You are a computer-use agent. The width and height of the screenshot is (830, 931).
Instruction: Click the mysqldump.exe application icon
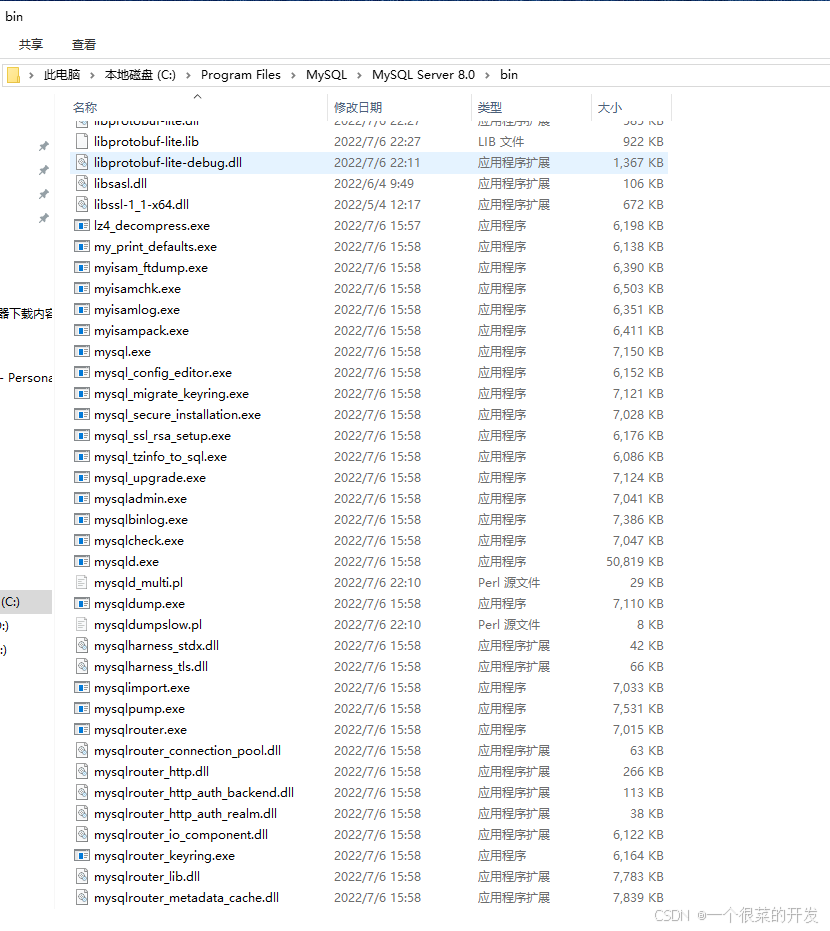click(82, 604)
